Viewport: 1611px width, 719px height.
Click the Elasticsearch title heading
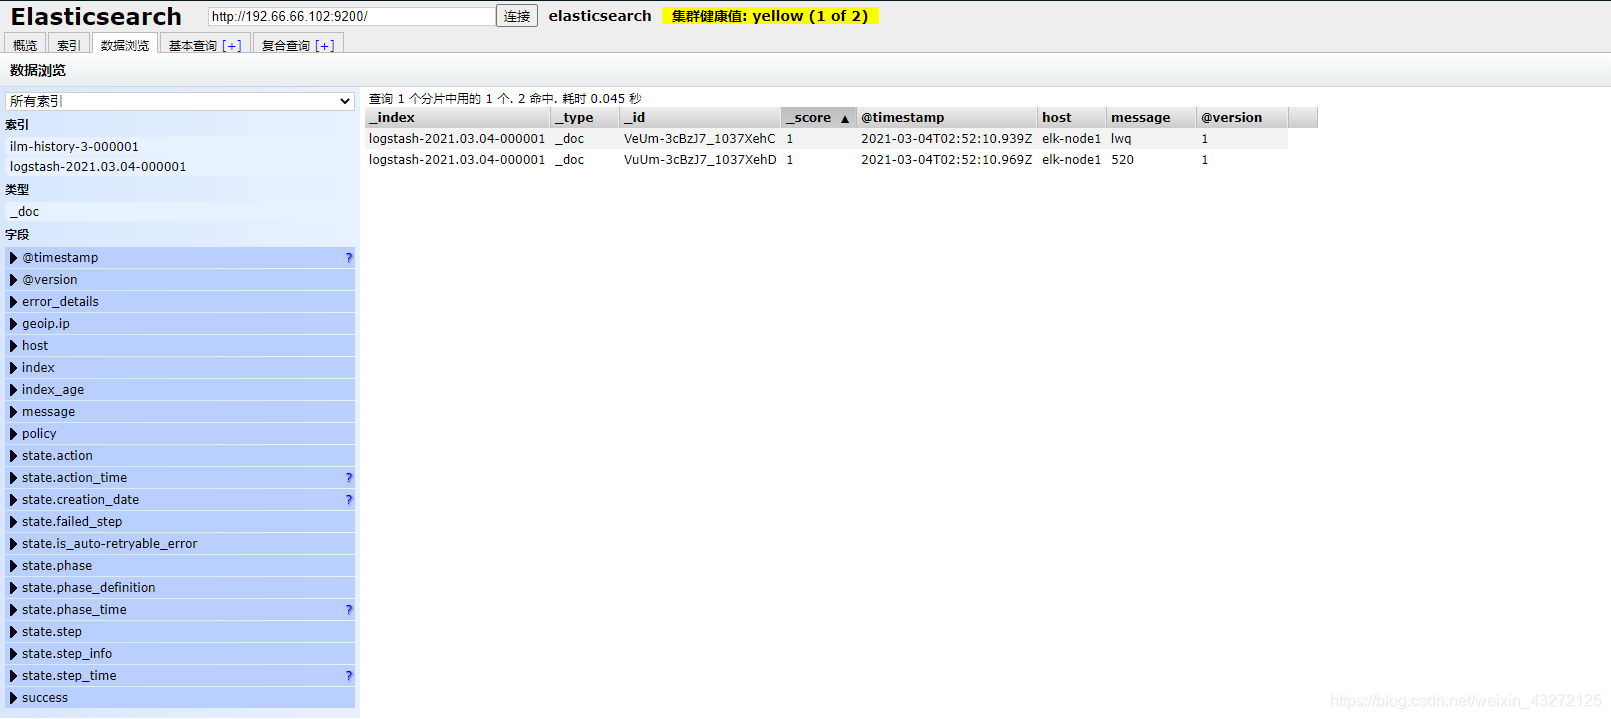[x=96, y=17]
